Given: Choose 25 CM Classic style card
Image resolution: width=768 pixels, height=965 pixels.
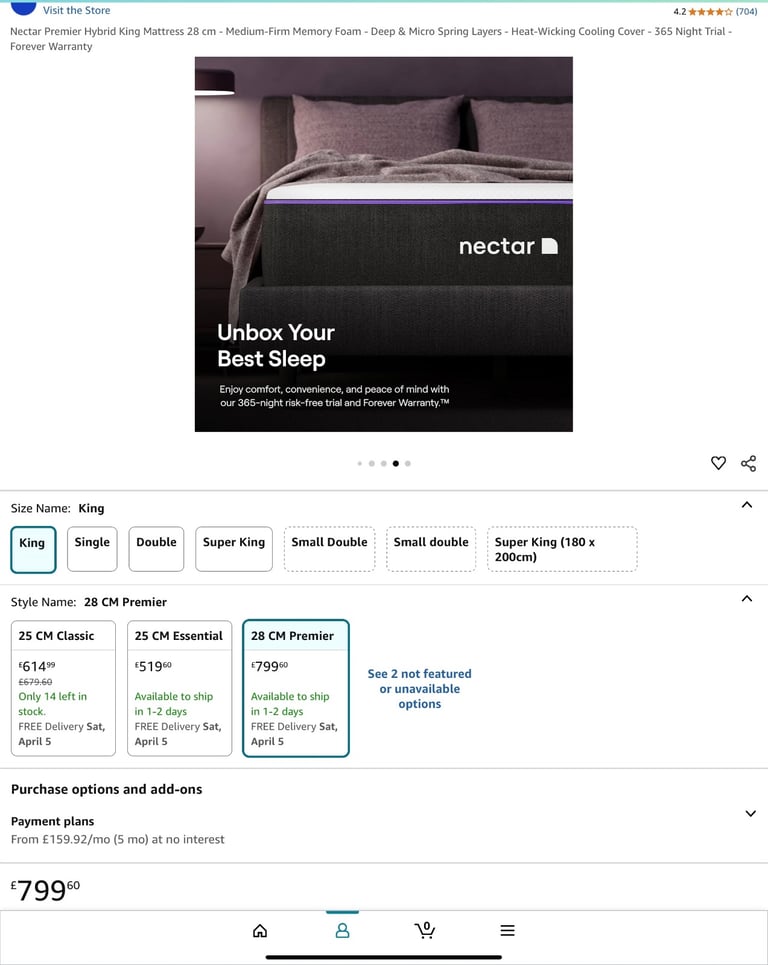Looking at the screenshot, I should click(x=63, y=688).
